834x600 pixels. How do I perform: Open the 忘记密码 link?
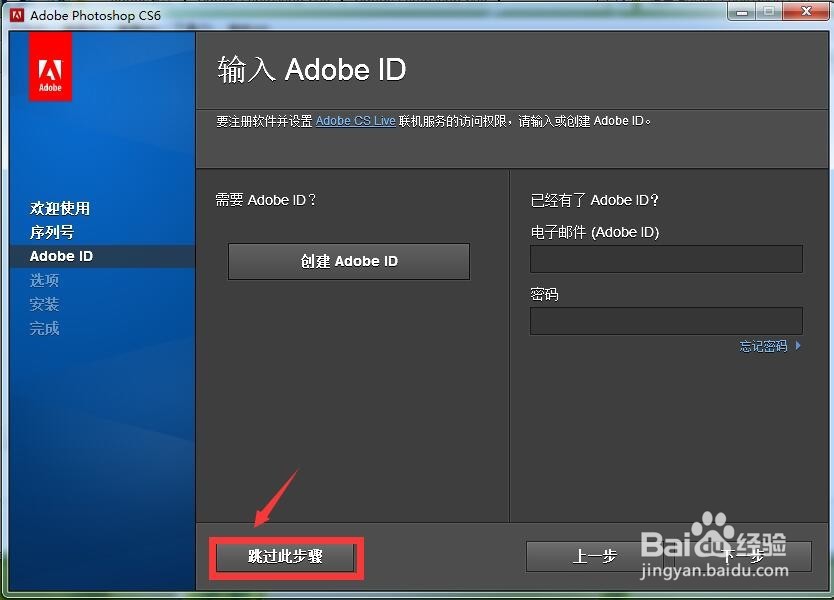coord(763,346)
